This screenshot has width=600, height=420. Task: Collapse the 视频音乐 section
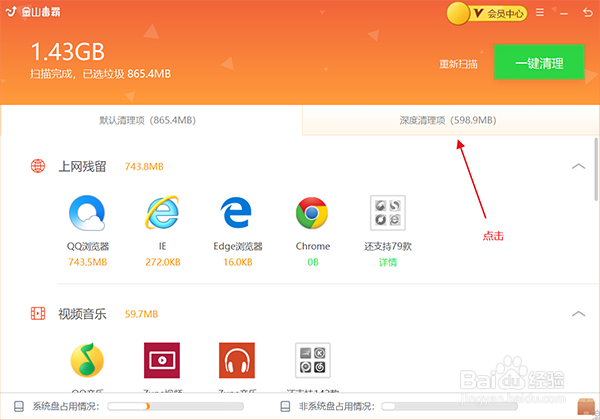coord(578,314)
